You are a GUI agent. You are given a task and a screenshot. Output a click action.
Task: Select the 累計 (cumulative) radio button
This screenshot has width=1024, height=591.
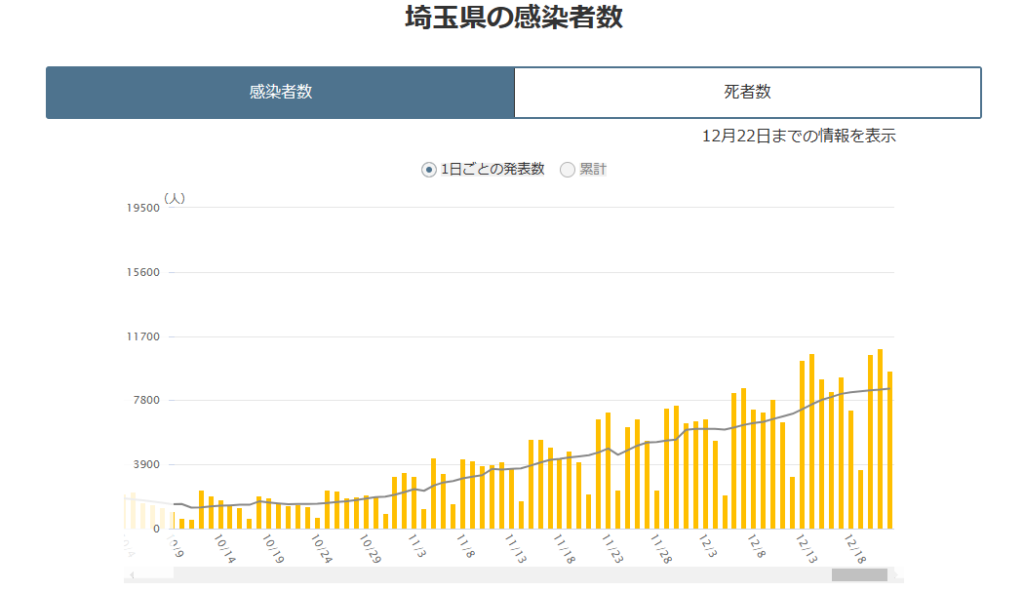pos(567,169)
